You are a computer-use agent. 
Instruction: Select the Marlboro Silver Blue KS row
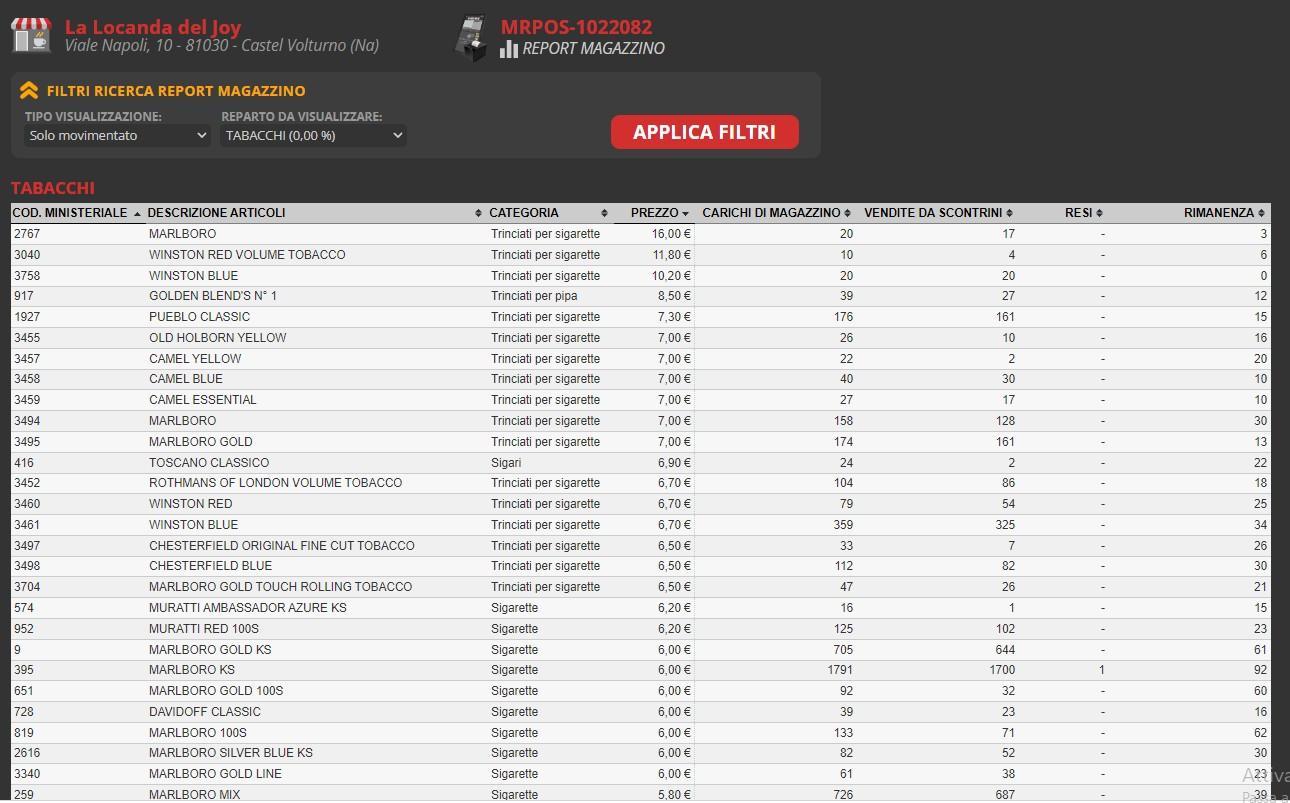point(640,753)
